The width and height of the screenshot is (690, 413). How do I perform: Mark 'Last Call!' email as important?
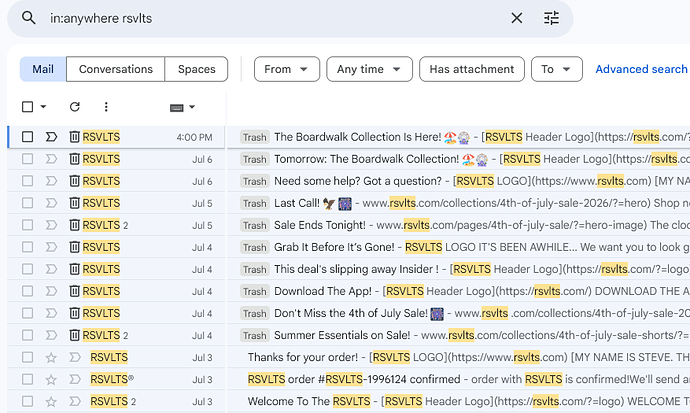point(51,203)
